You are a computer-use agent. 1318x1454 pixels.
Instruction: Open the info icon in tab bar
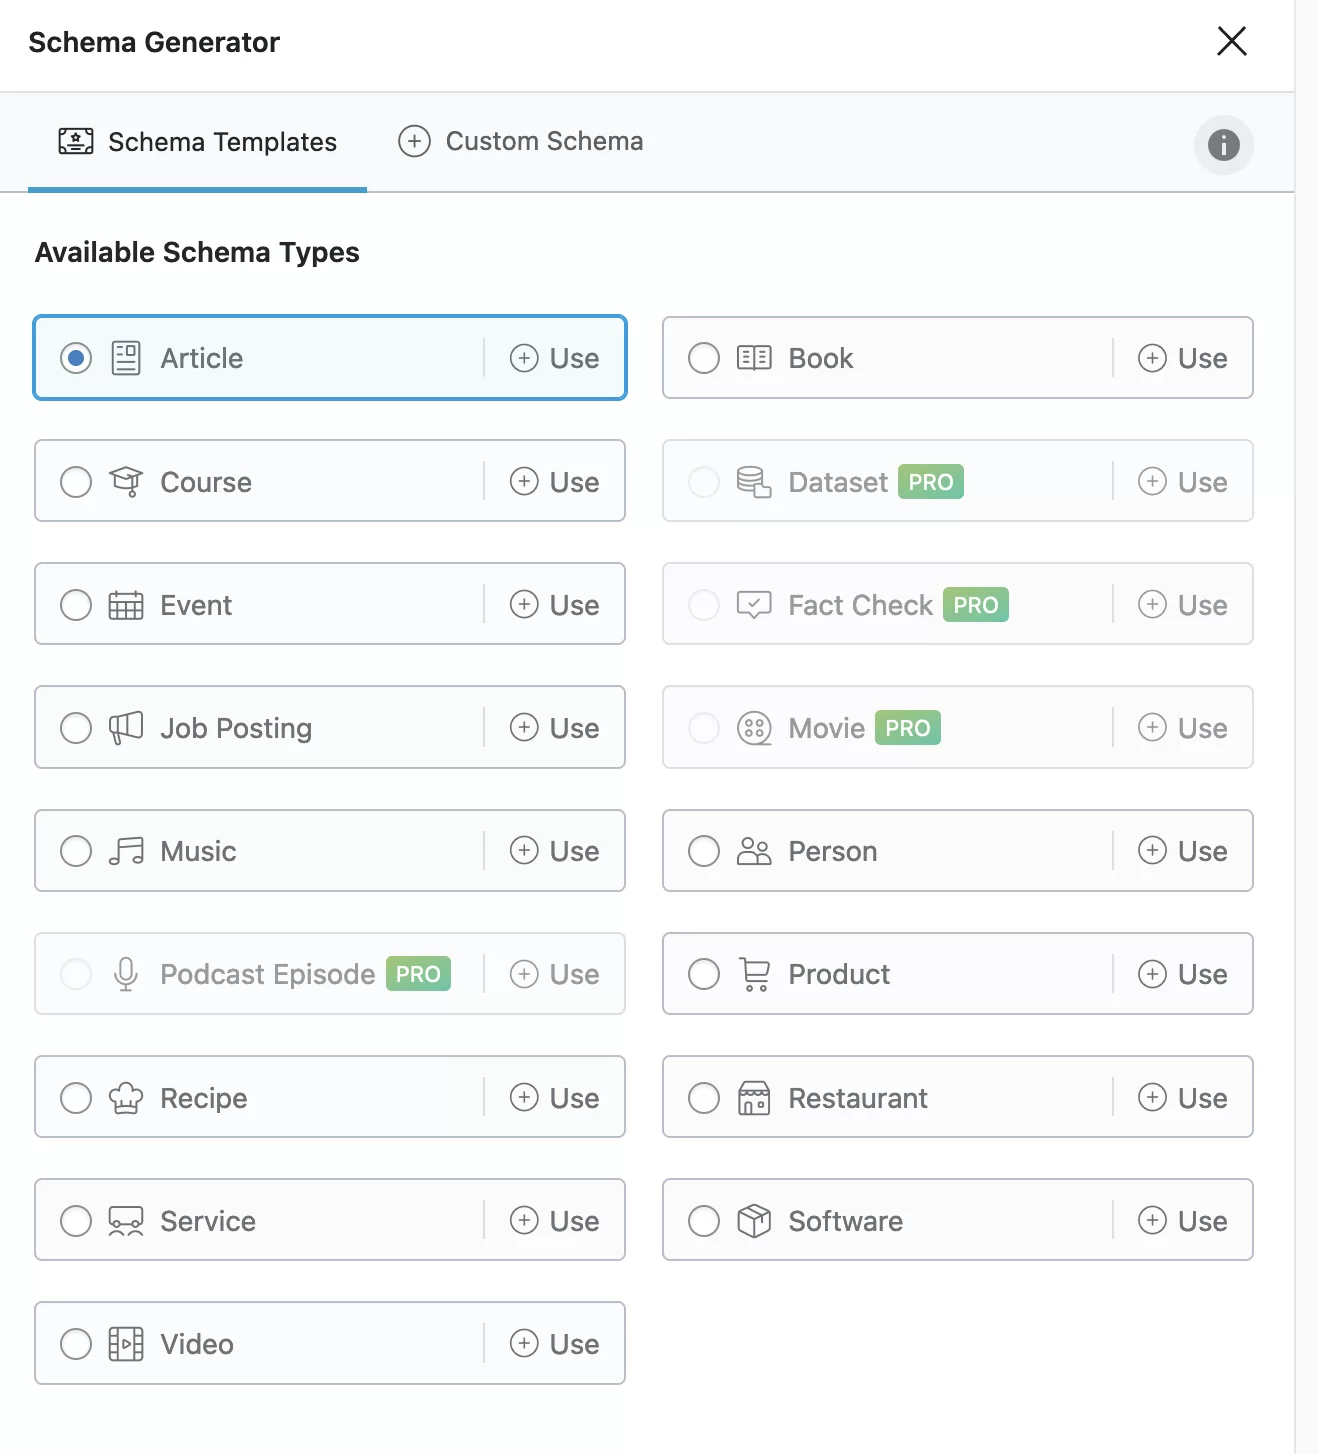[x=1224, y=145]
